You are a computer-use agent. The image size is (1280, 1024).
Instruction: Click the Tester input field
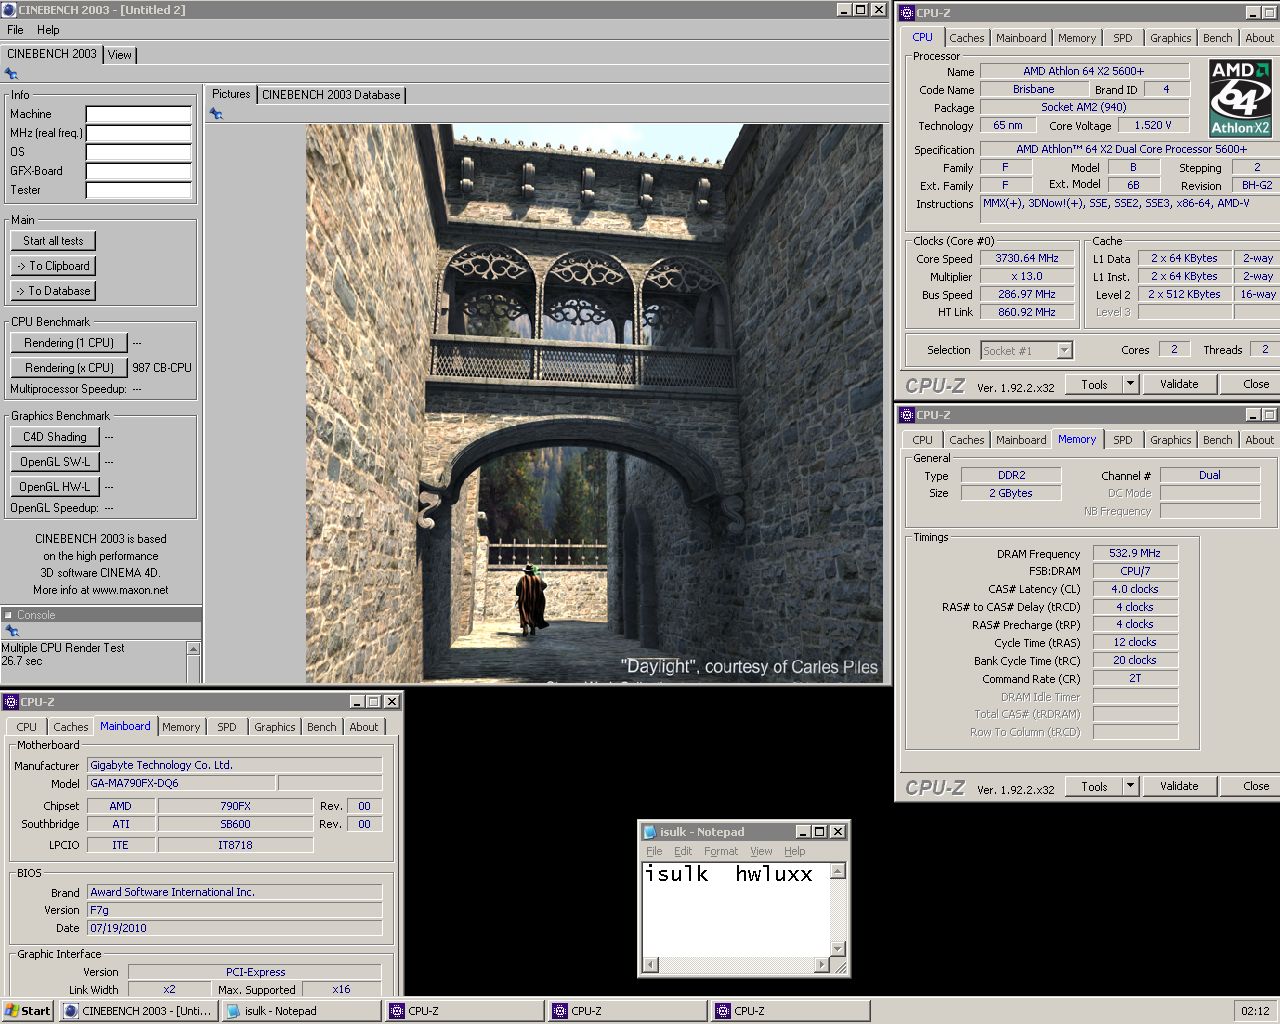click(x=138, y=190)
